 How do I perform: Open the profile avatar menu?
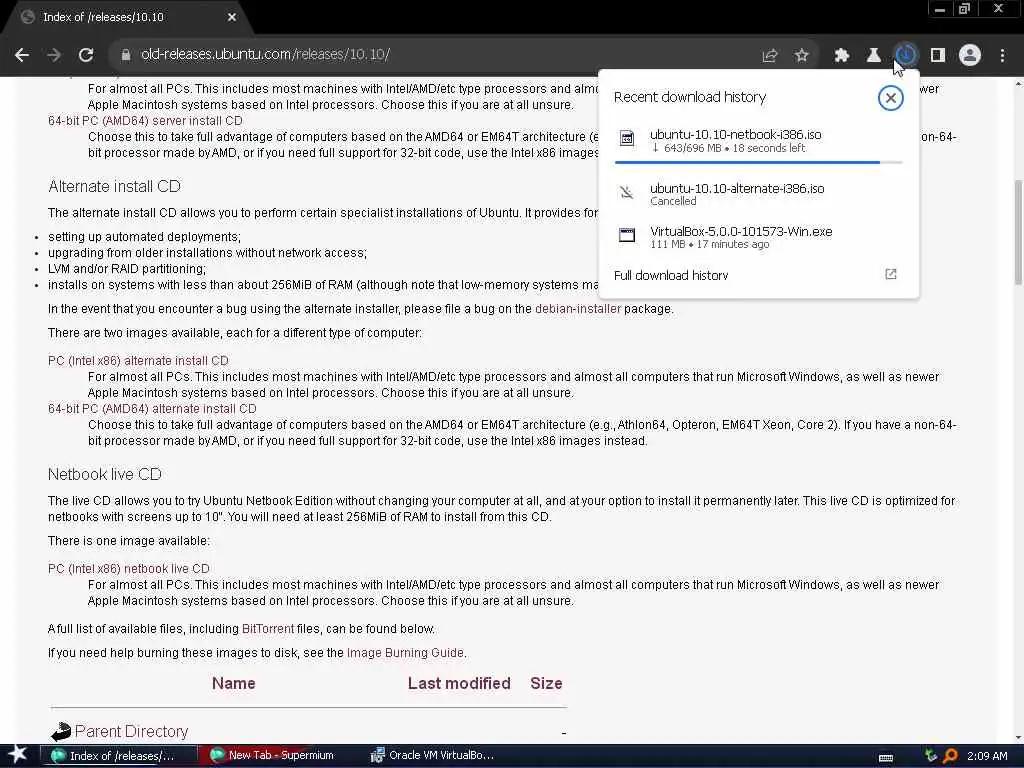pos(970,56)
